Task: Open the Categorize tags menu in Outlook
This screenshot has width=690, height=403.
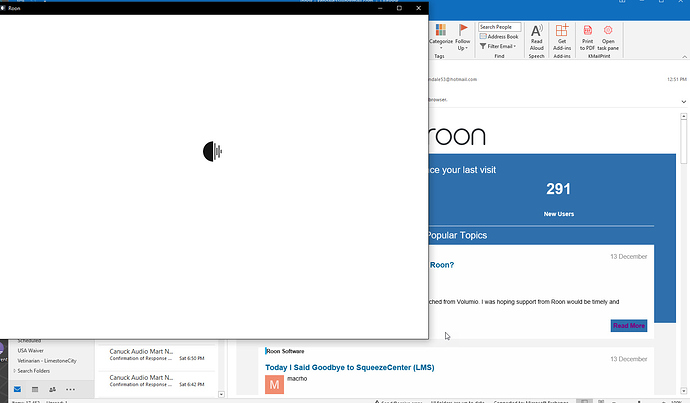Action: tap(440, 37)
